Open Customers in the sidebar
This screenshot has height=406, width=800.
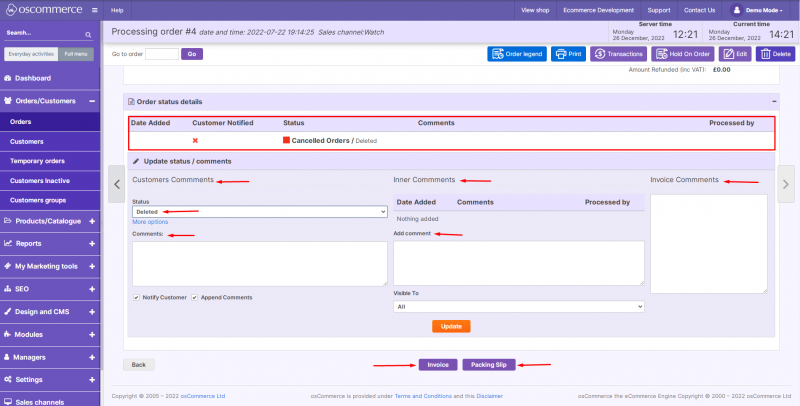27,141
